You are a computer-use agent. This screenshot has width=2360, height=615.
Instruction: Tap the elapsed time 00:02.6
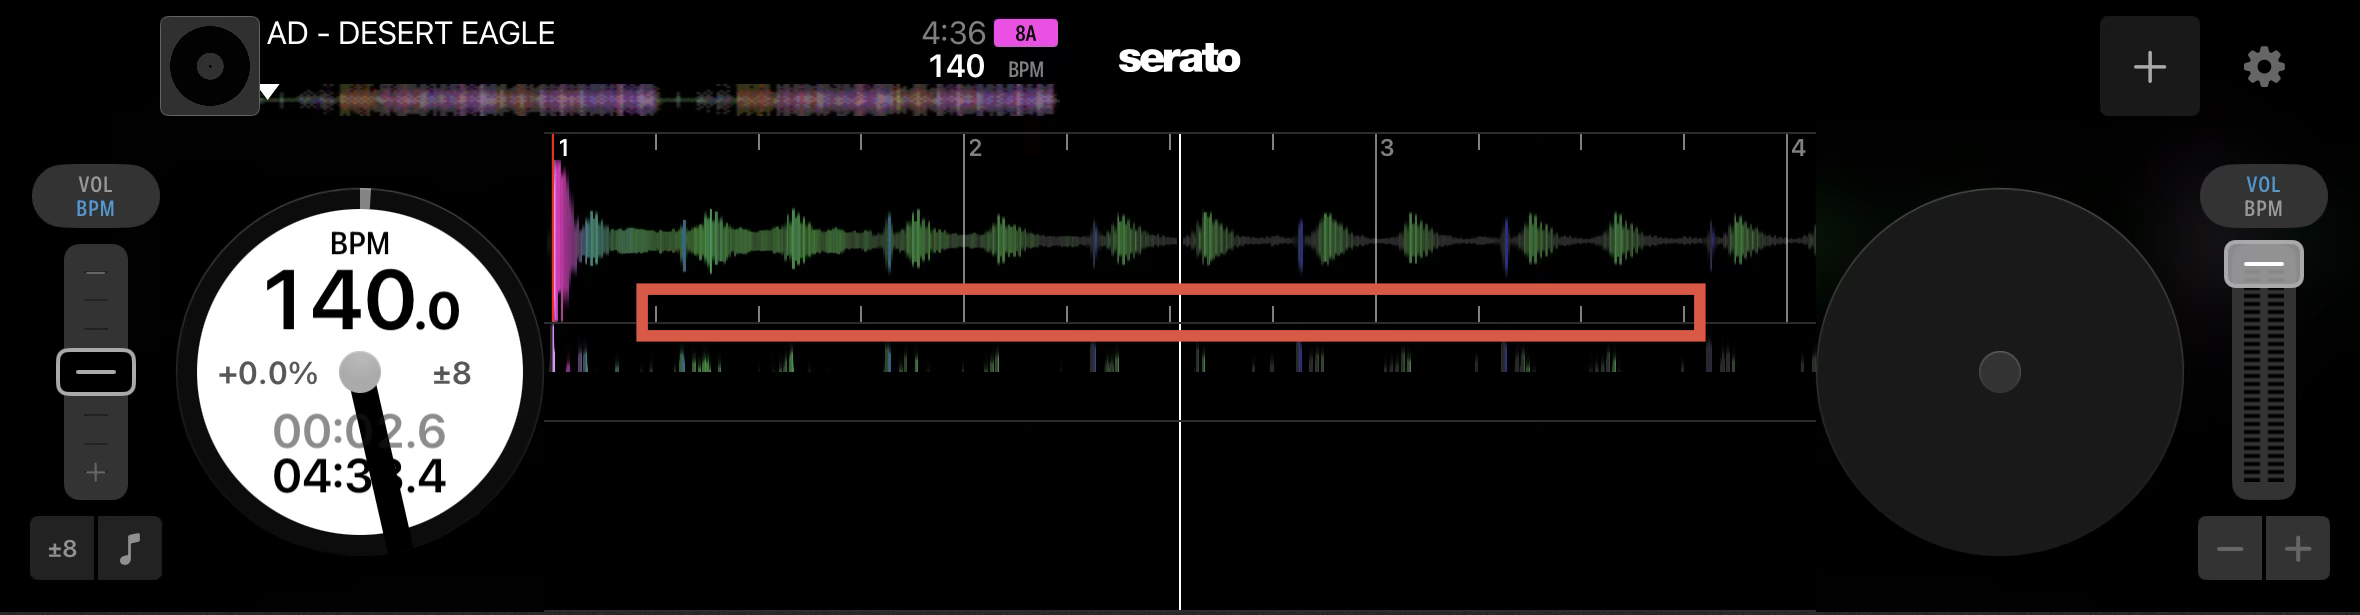(360, 431)
